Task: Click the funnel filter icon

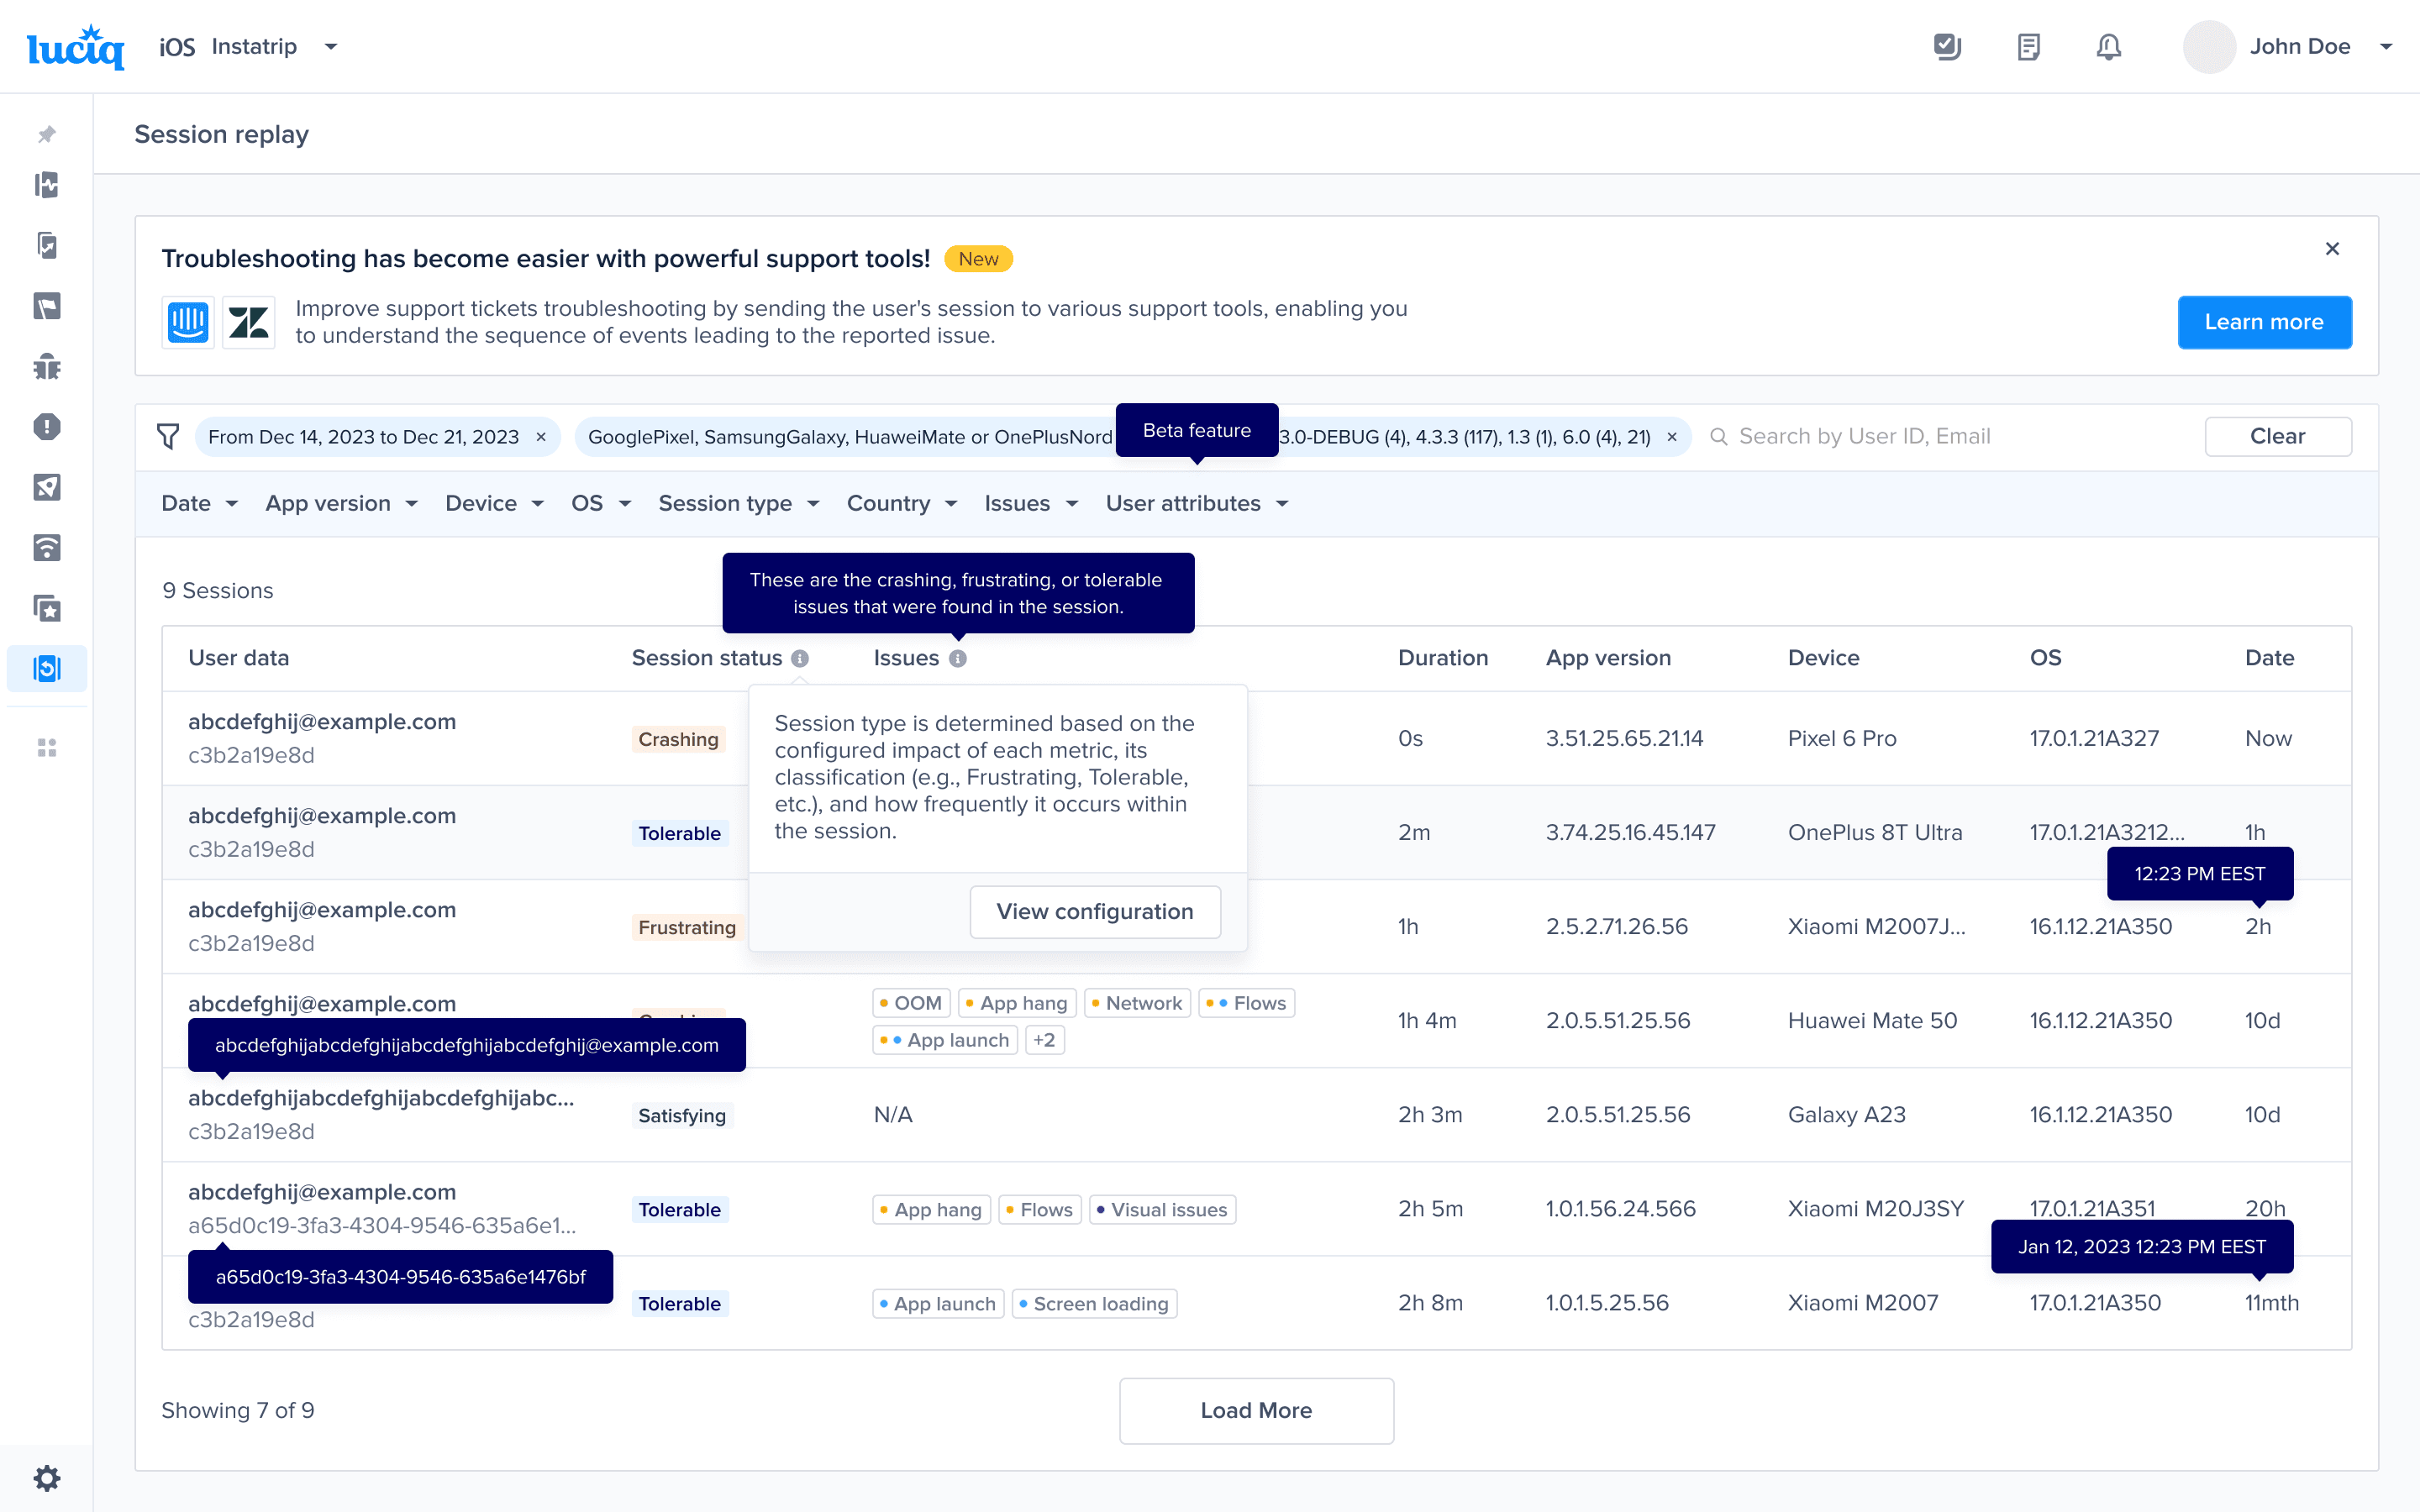Action: 168,437
